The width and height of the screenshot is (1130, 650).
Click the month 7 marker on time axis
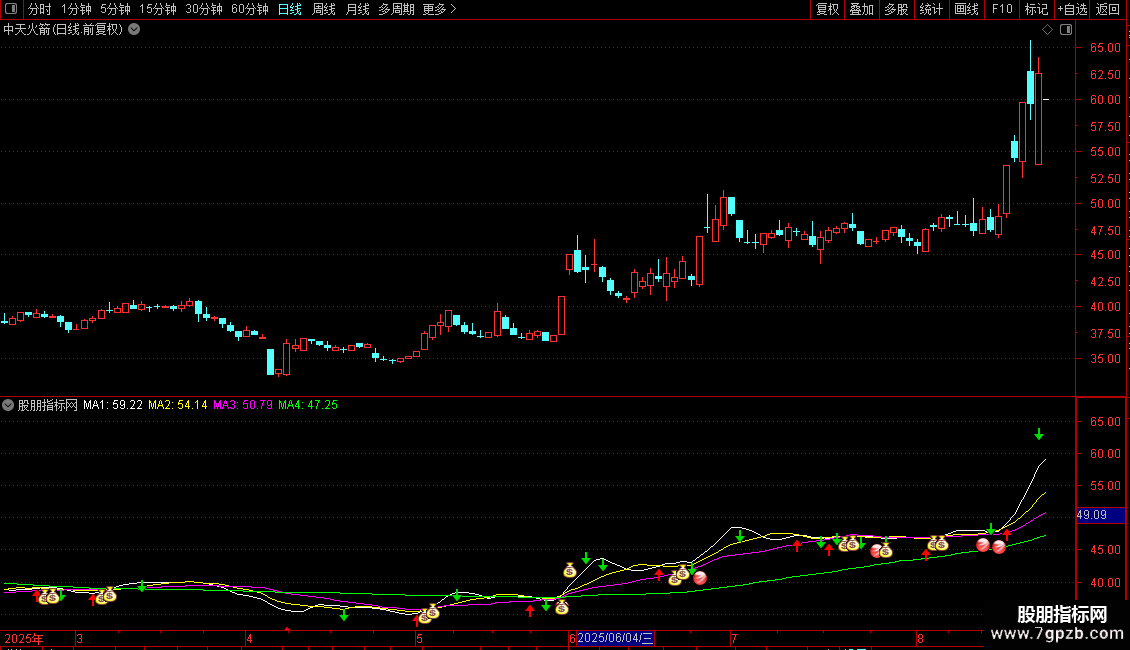tap(734, 638)
